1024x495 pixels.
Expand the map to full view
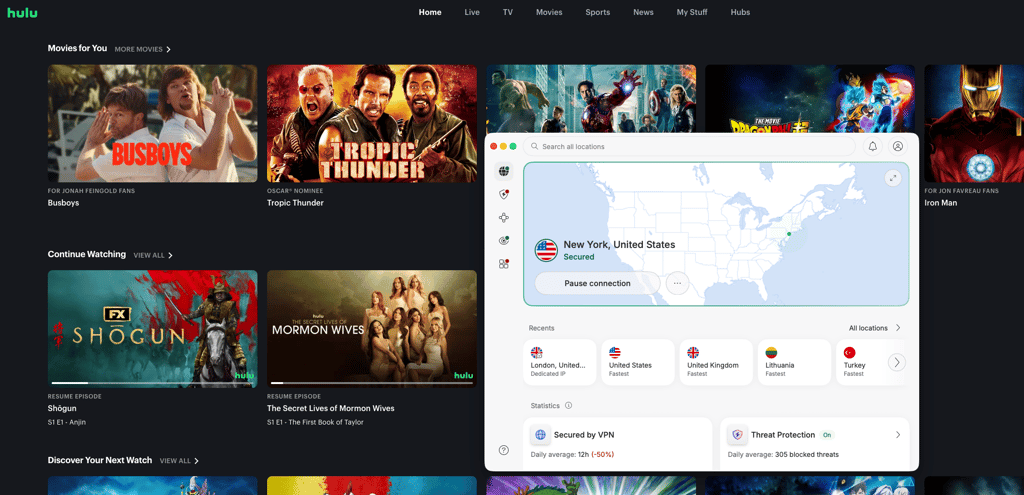[893, 178]
